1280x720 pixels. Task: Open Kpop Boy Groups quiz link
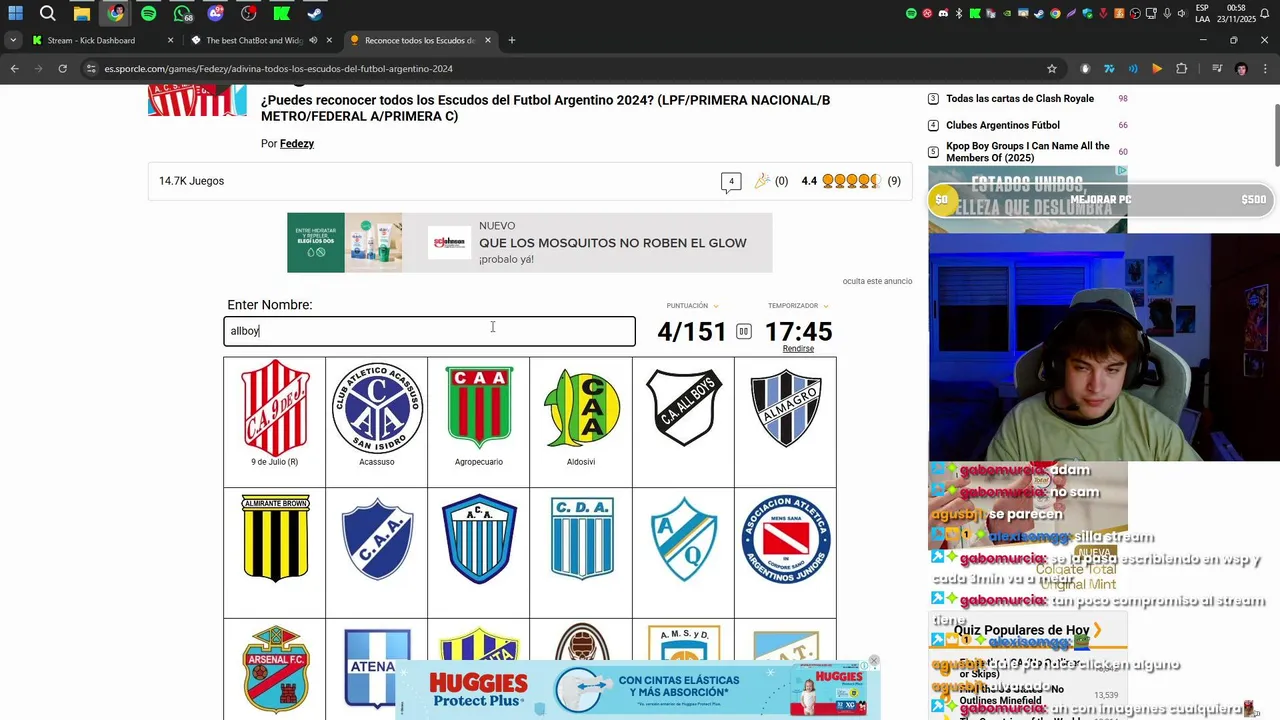click(x=1028, y=152)
